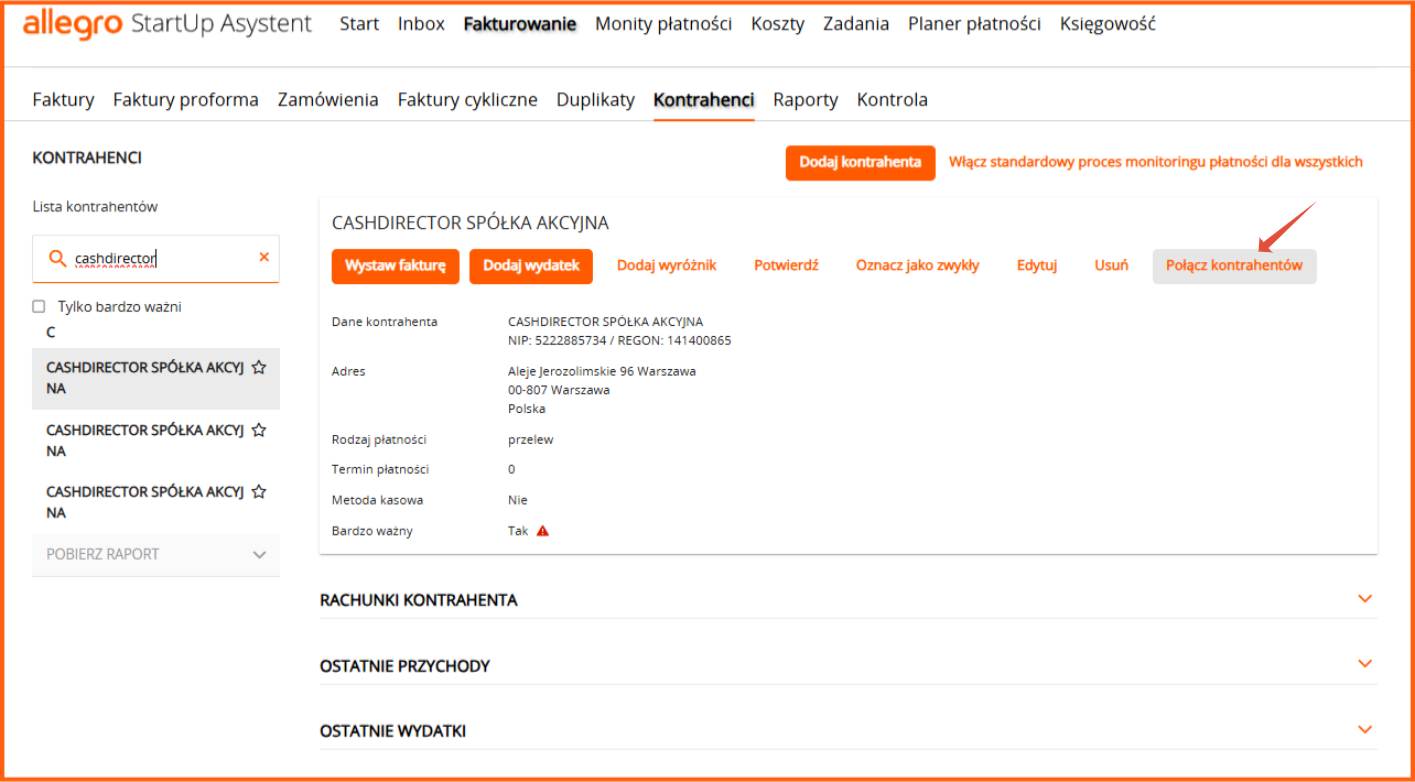Expand the OSTATNIE WYDATKI section
The image size is (1415, 782).
848,731
